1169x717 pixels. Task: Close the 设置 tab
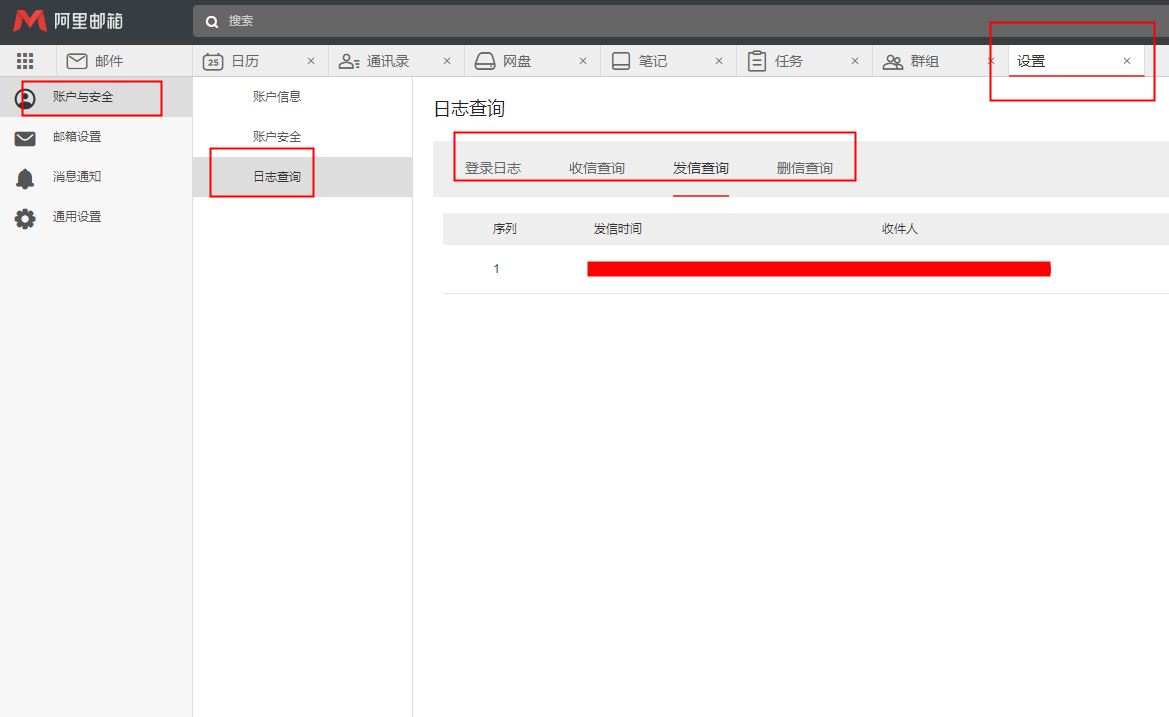[1126, 60]
